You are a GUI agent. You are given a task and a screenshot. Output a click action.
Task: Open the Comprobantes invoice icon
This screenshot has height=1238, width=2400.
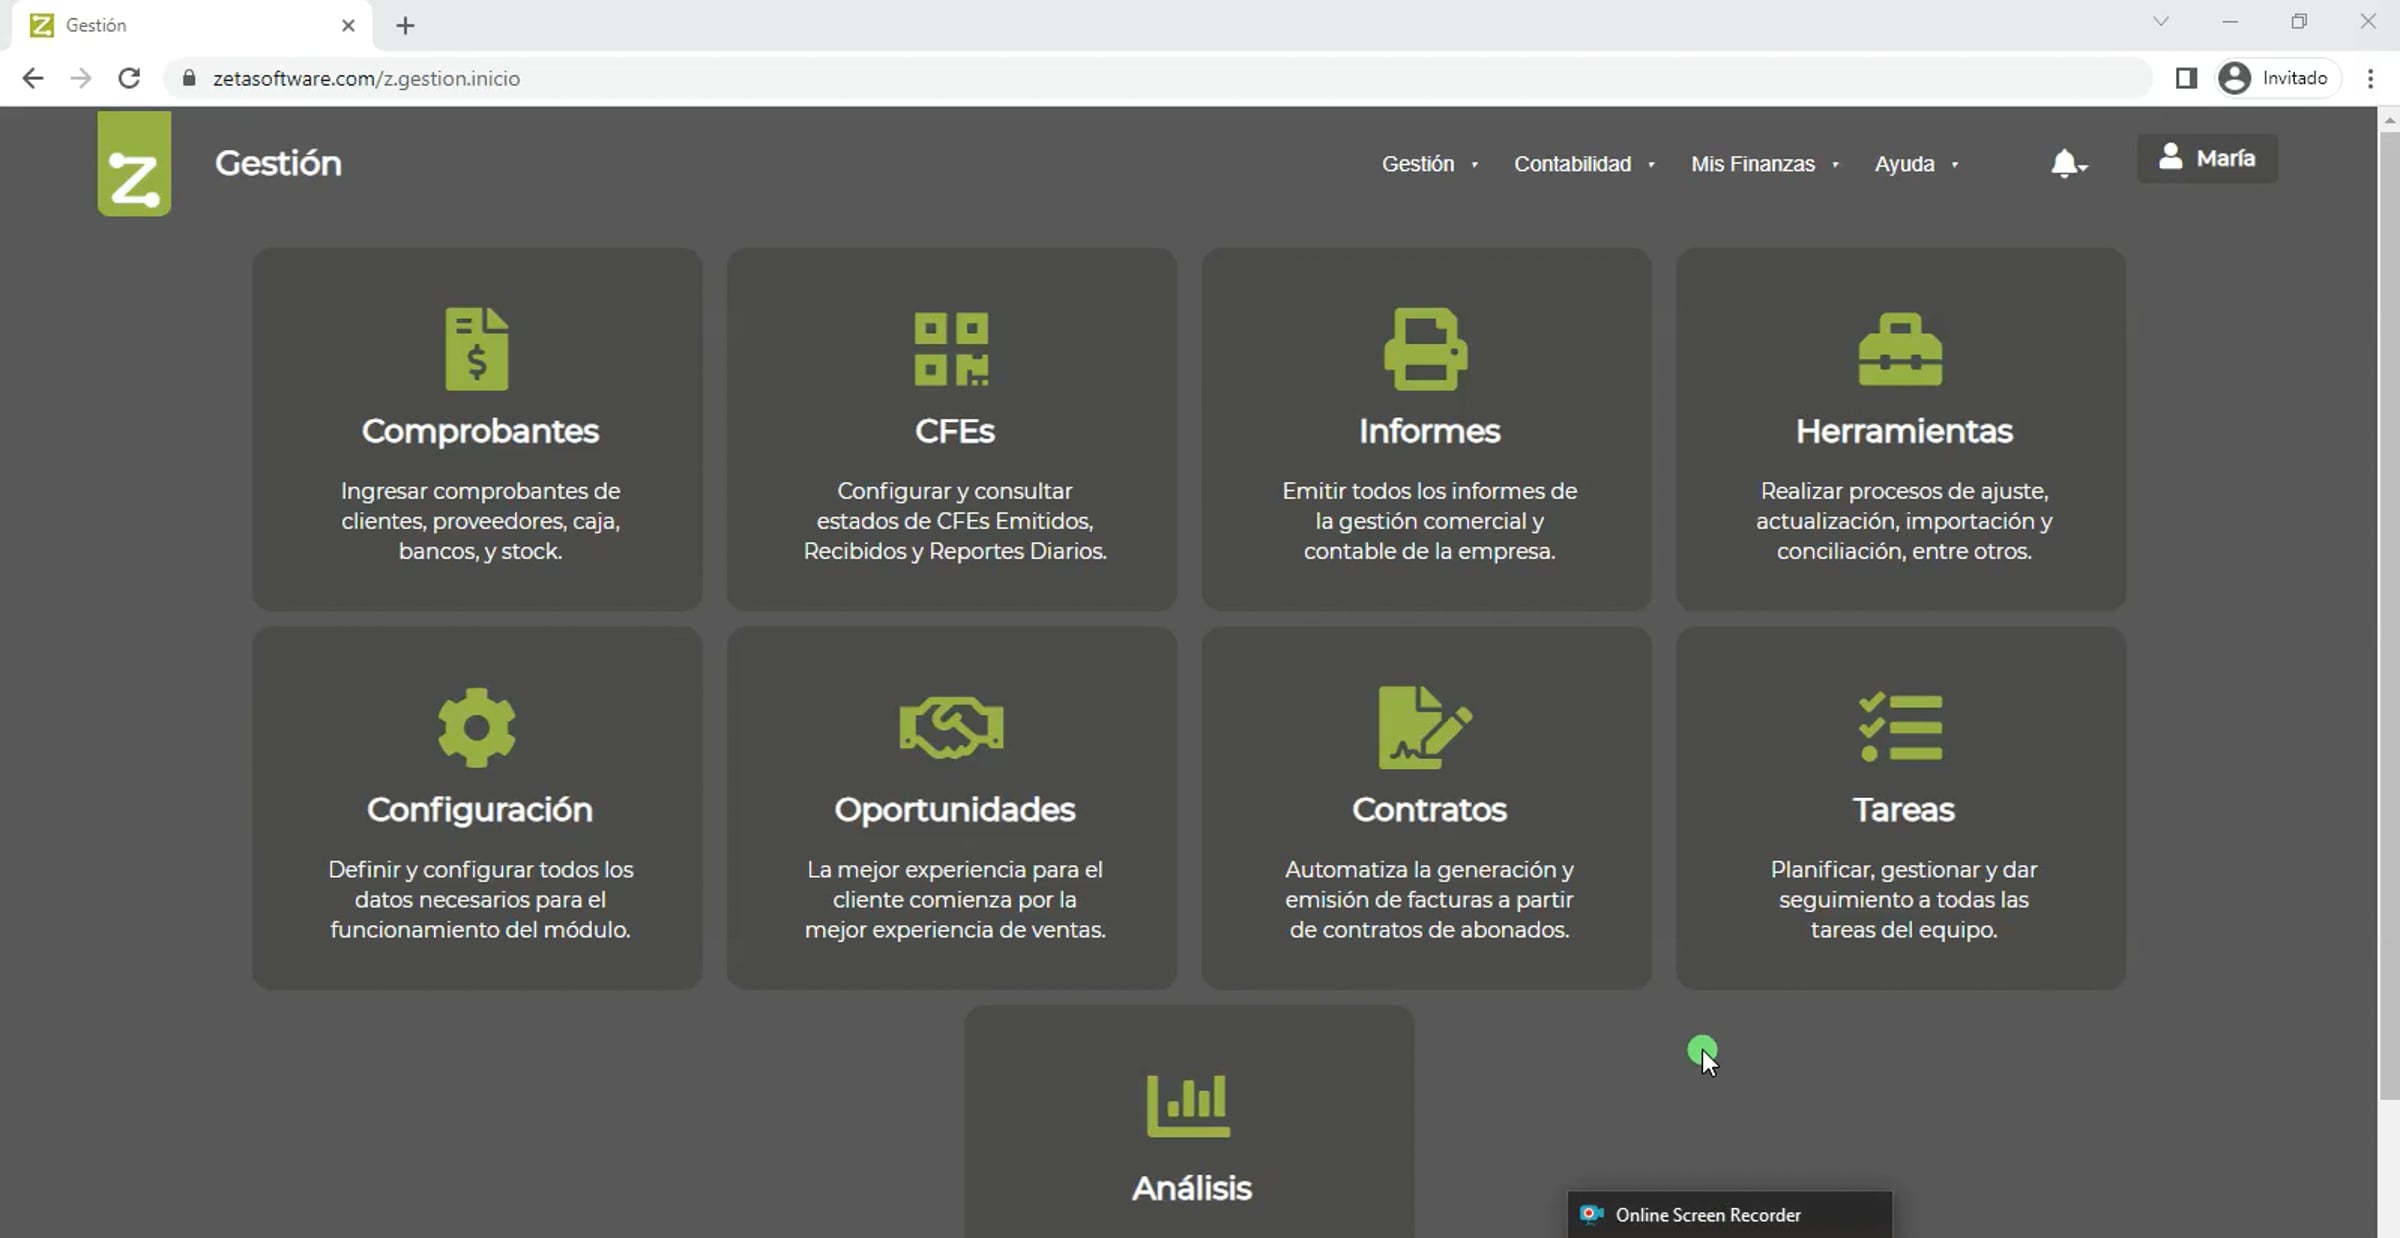477,349
